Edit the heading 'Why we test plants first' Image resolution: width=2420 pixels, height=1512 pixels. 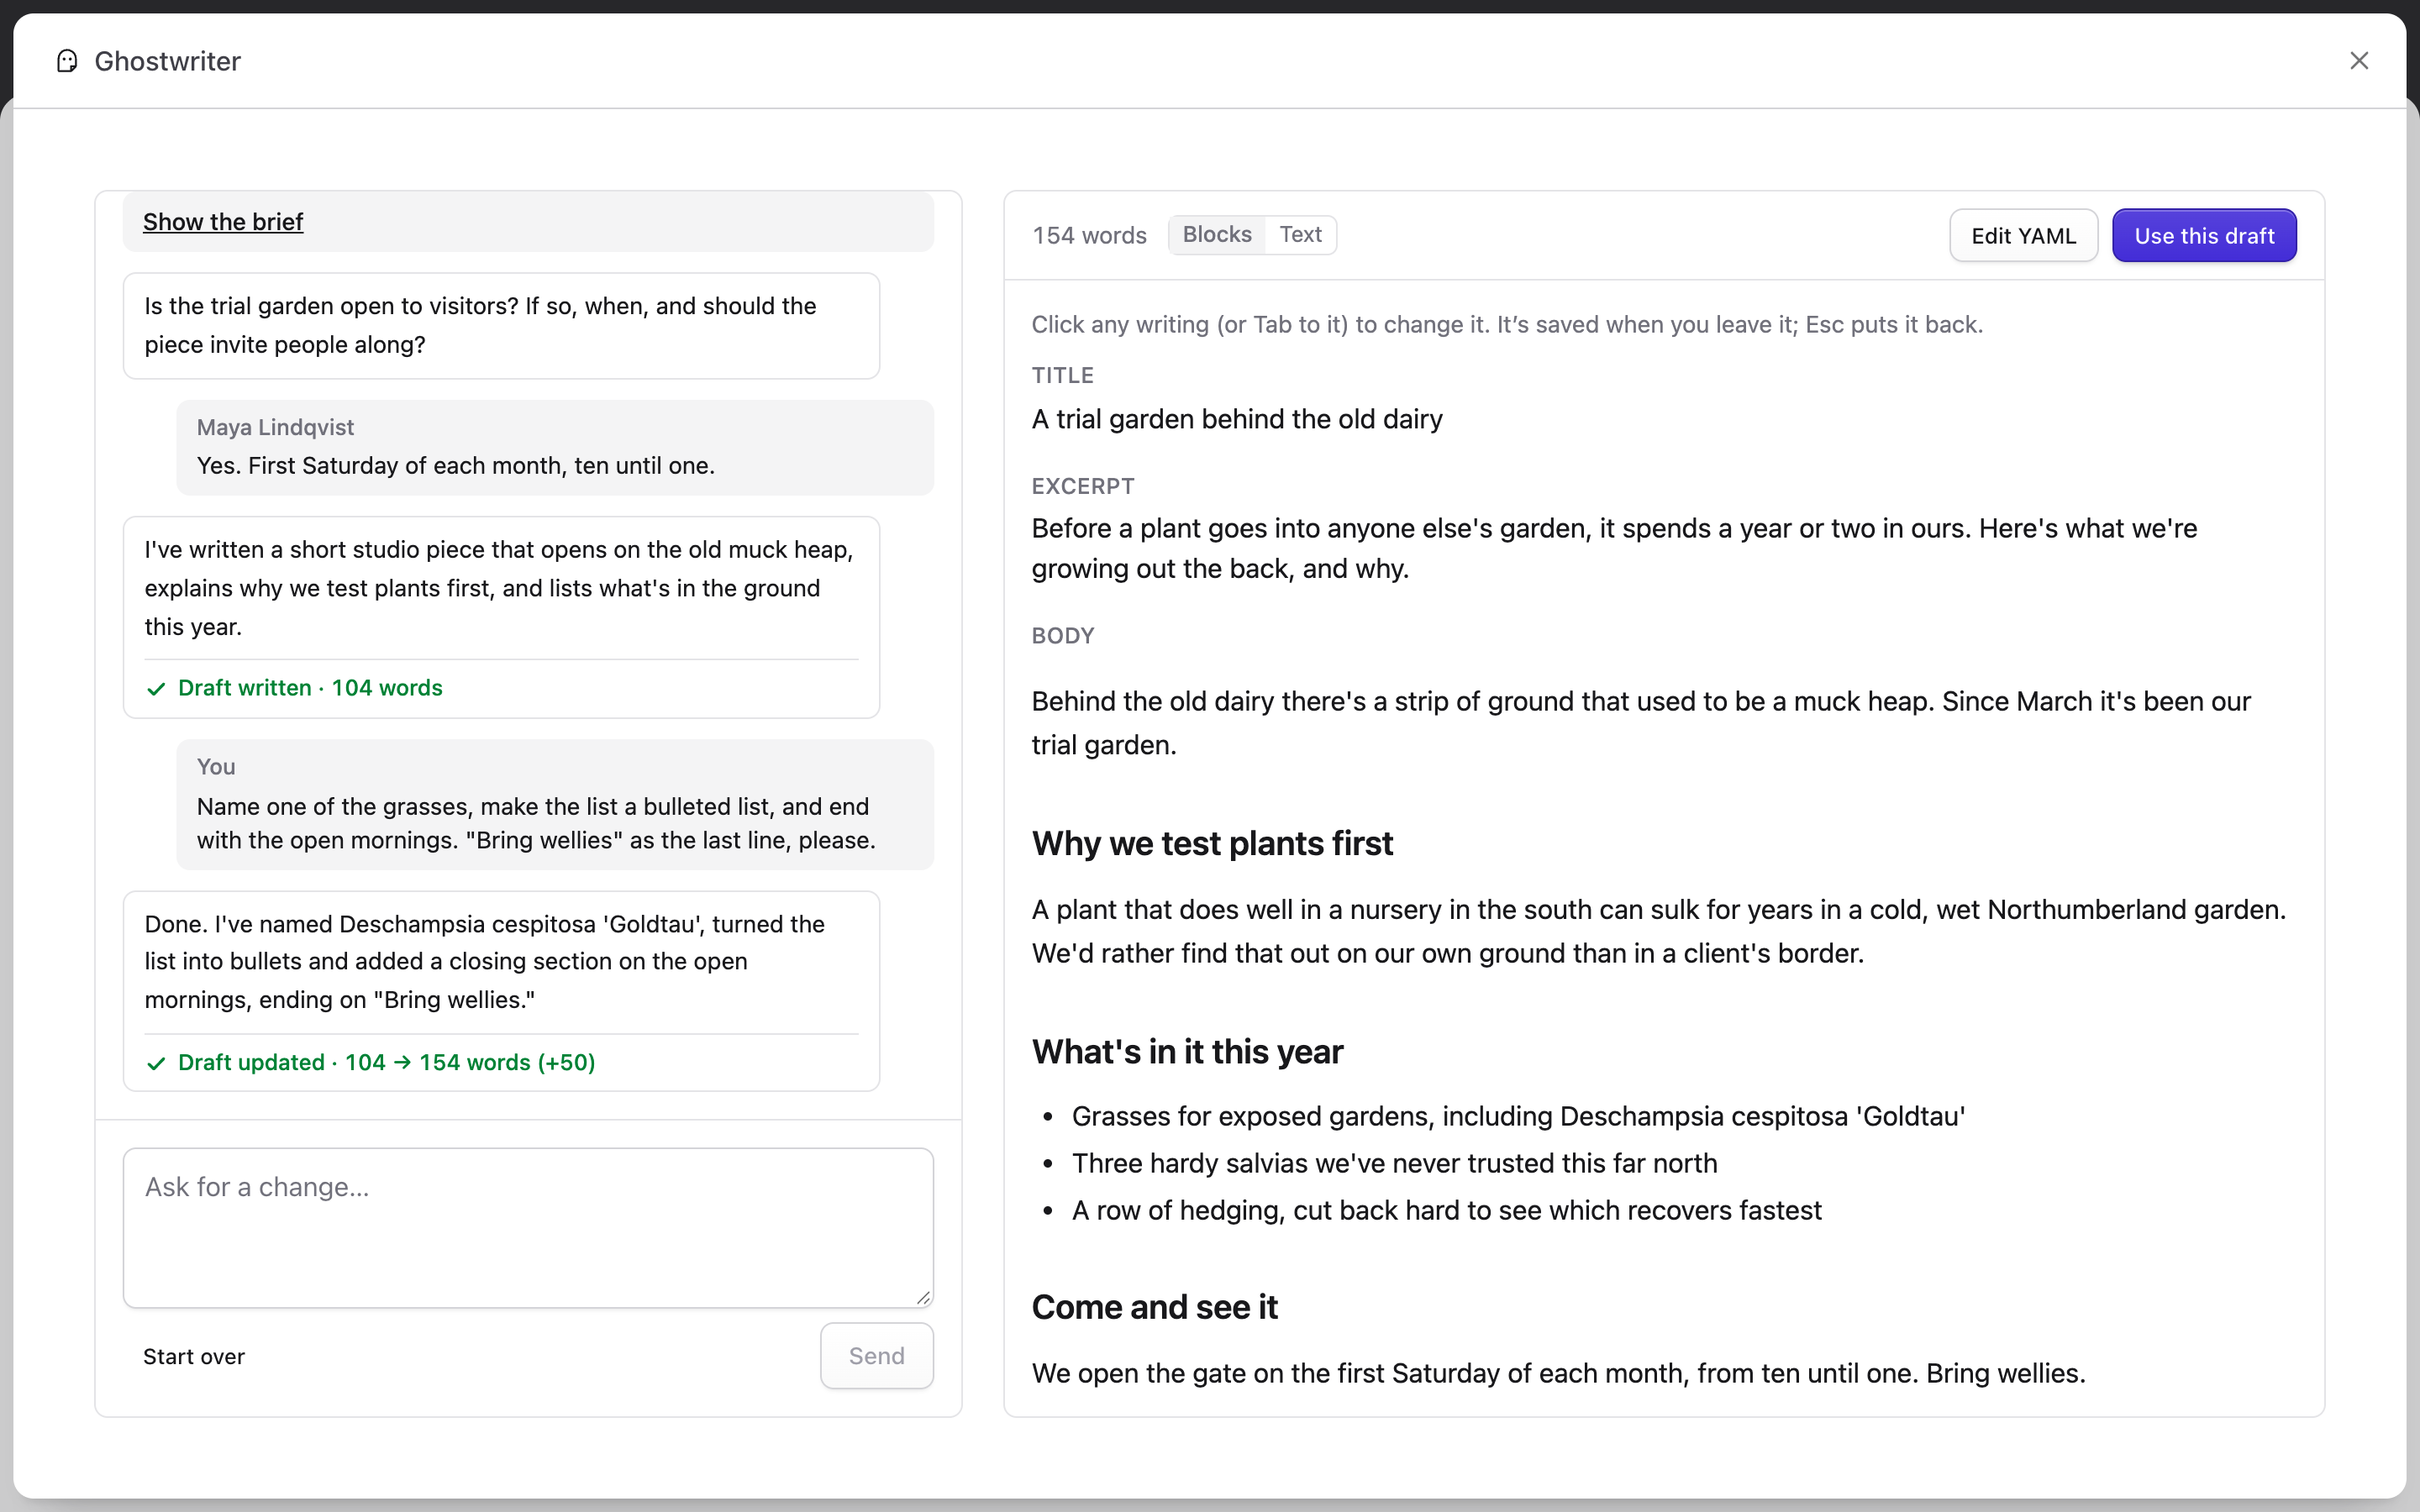pos(1212,844)
